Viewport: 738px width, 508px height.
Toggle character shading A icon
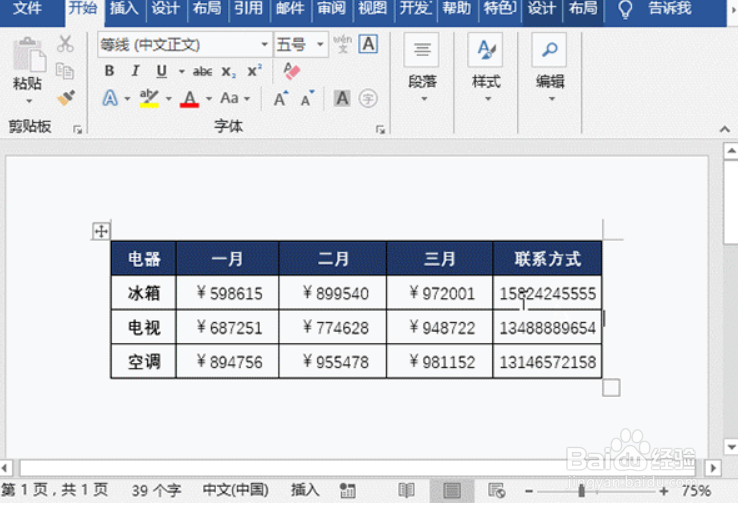click(x=342, y=98)
